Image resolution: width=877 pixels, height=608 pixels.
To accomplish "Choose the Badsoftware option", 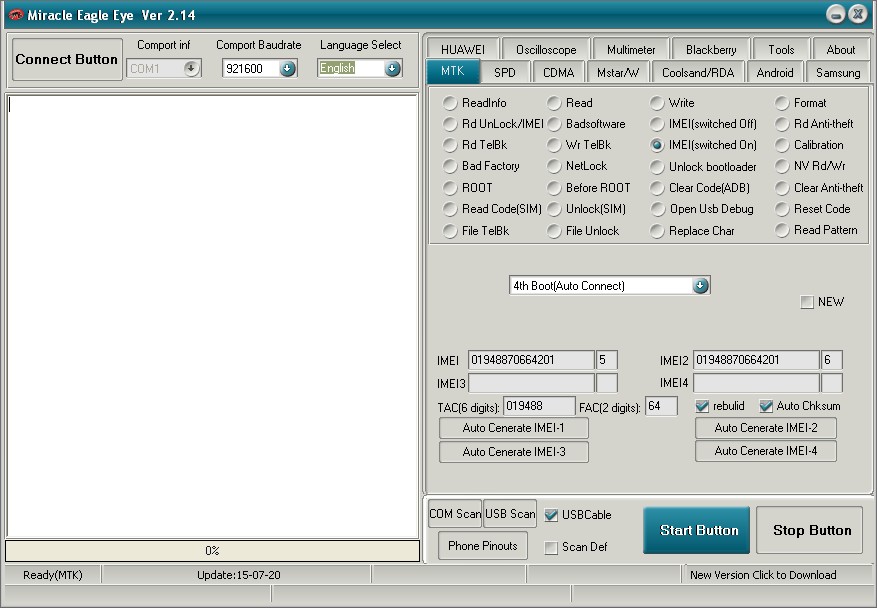I will click(x=586, y=124).
